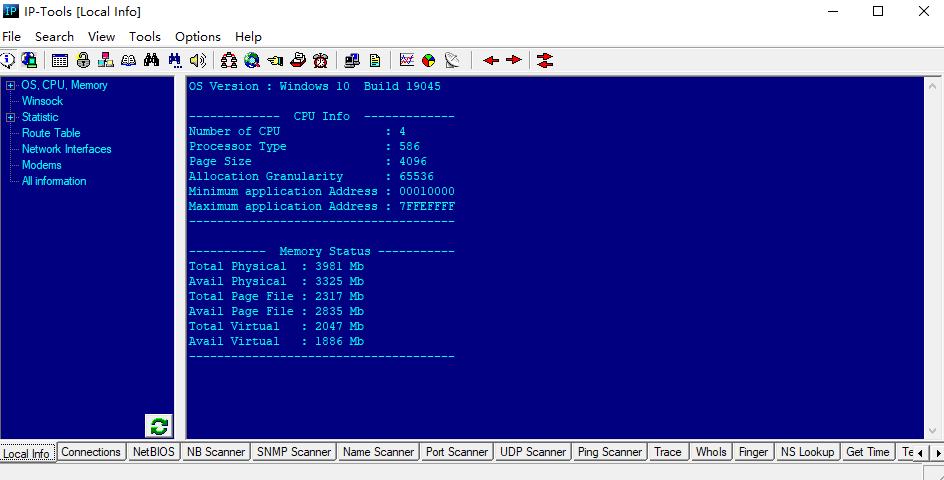Image resolution: width=944 pixels, height=480 pixels.
Task: Select Network Interfaces in the tree
Action: coord(67,149)
